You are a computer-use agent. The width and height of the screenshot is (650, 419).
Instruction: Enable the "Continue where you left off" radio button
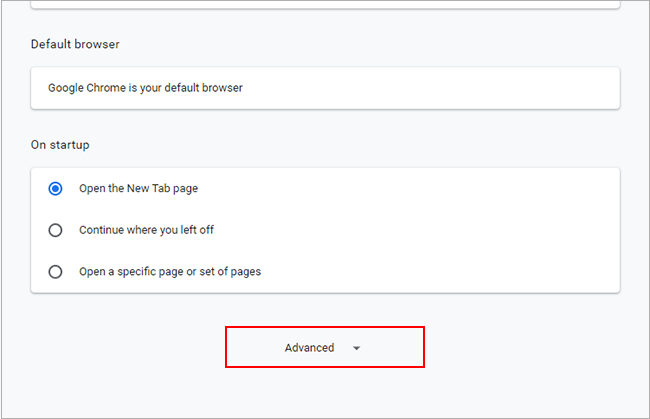56,230
